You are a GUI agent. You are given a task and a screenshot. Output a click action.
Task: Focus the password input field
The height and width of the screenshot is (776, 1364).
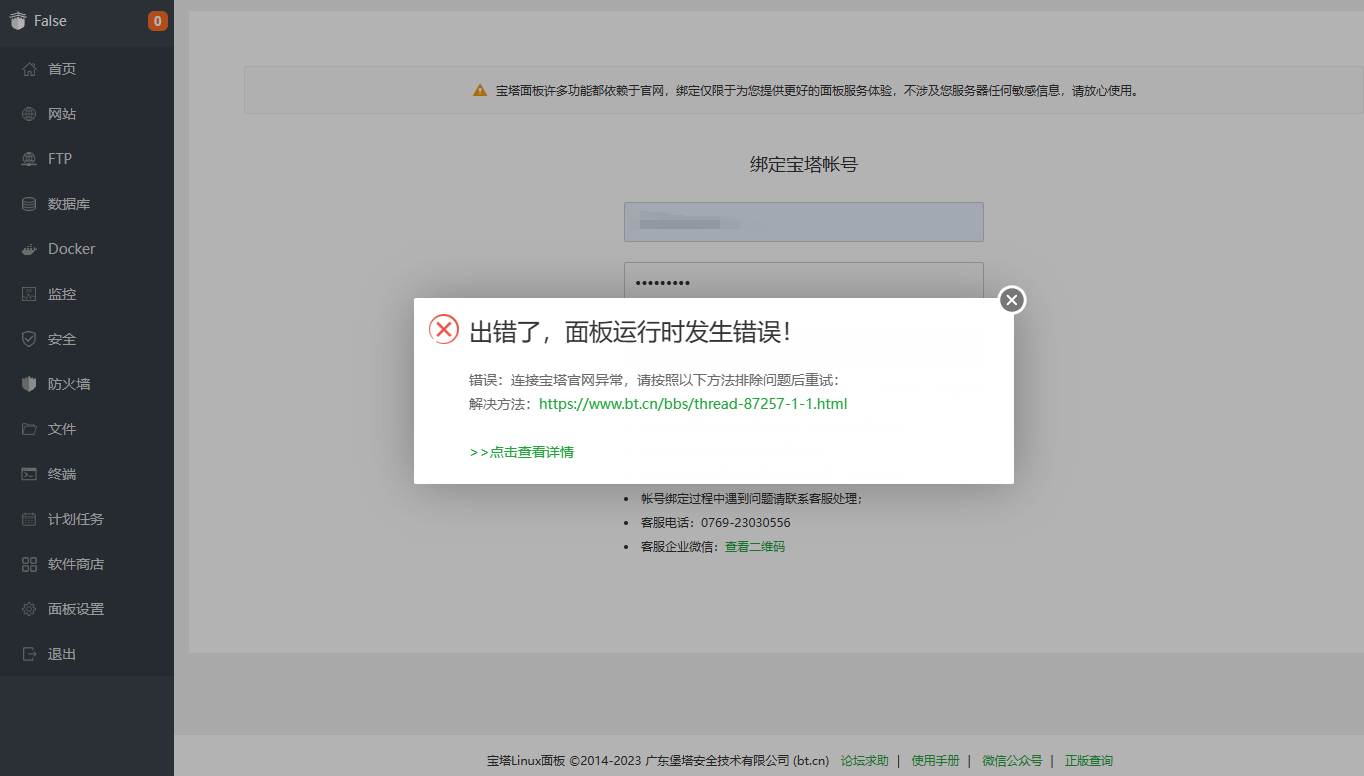[804, 281]
